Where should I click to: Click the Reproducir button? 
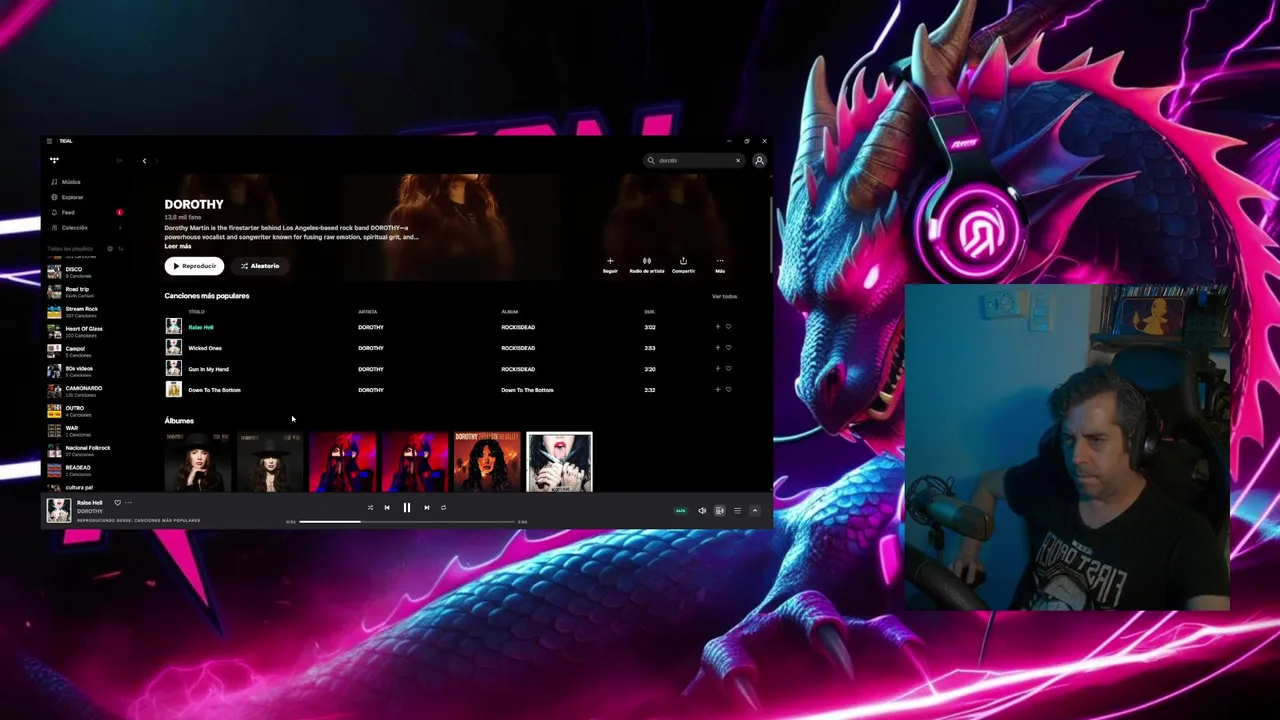pos(194,266)
